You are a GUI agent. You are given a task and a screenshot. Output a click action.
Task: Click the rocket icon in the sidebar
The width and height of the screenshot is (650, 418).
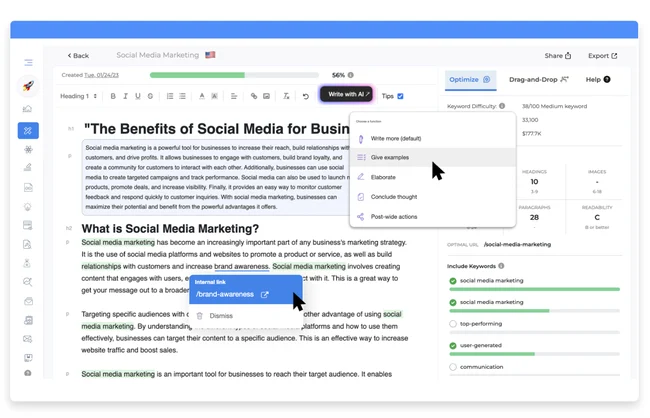[x=28, y=86]
